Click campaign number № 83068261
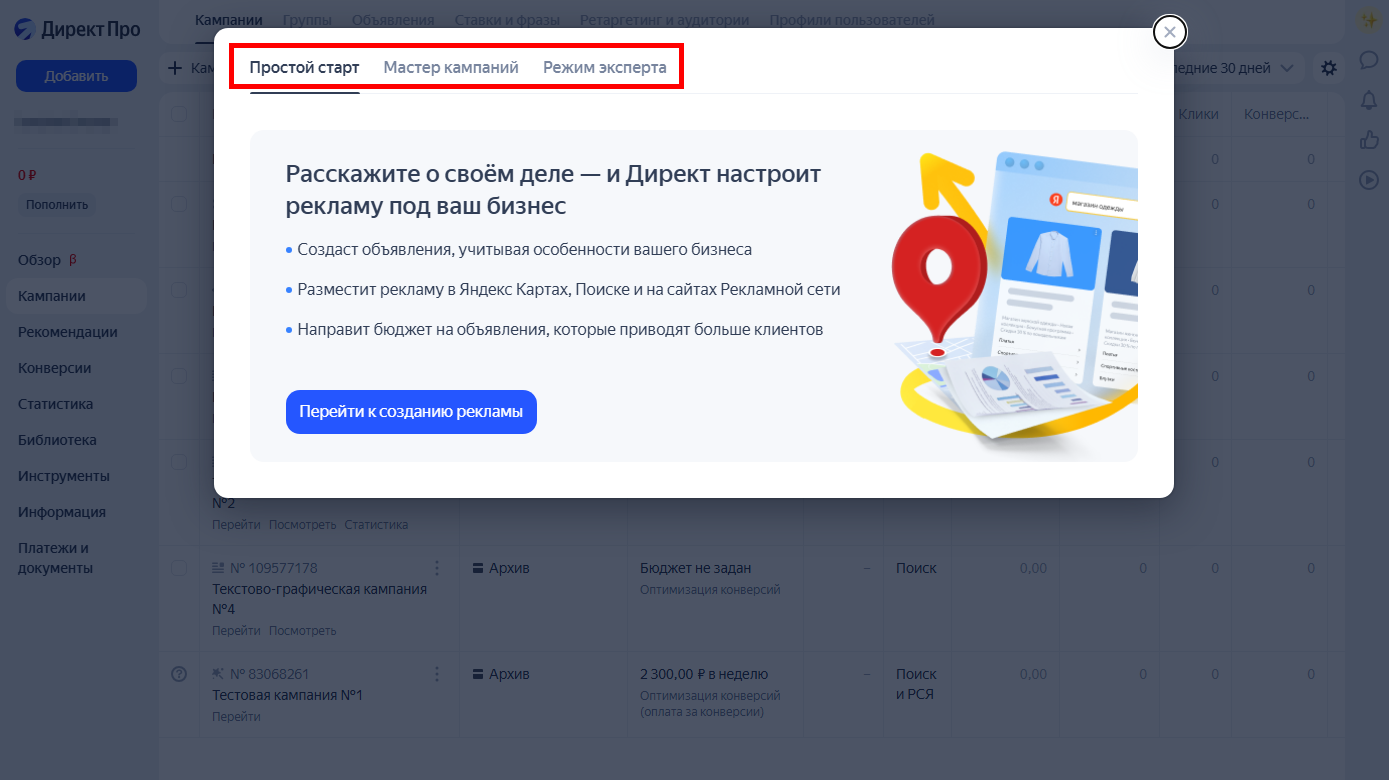This screenshot has width=1389, height=780. point(270,674)
